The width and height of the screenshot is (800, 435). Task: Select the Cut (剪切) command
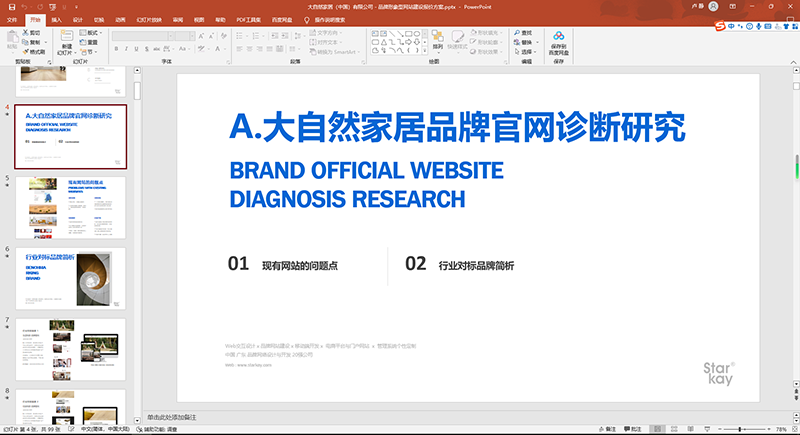point(32,33)
